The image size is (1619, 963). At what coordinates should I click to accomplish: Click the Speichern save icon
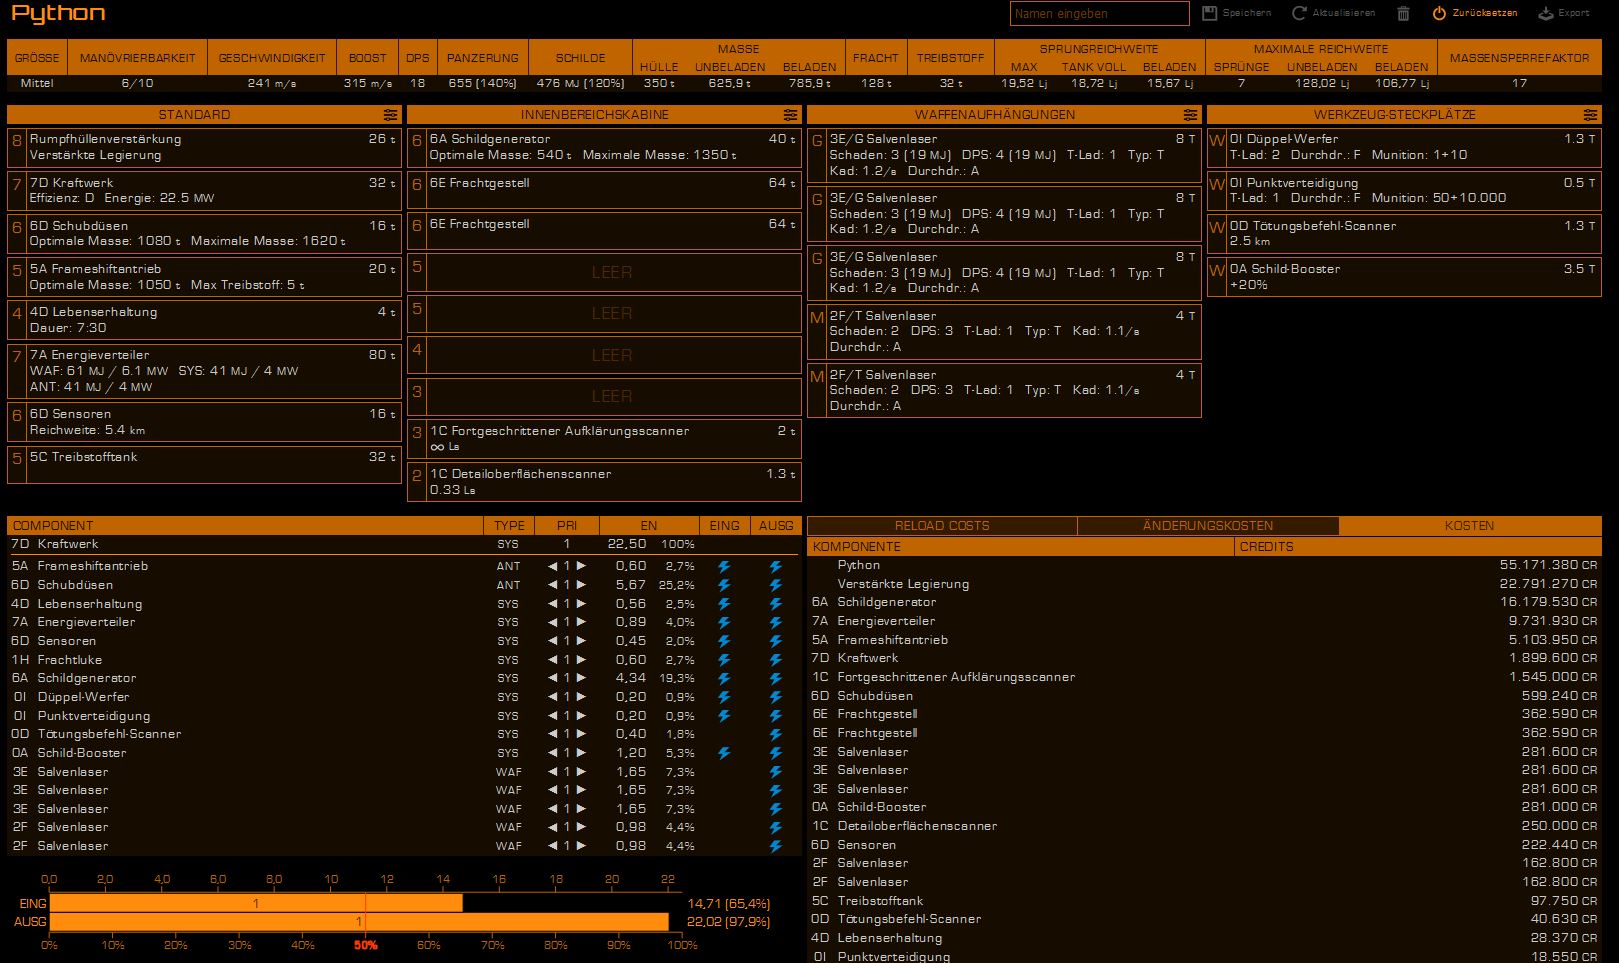pyautogui.click(x=1209, y=13)
